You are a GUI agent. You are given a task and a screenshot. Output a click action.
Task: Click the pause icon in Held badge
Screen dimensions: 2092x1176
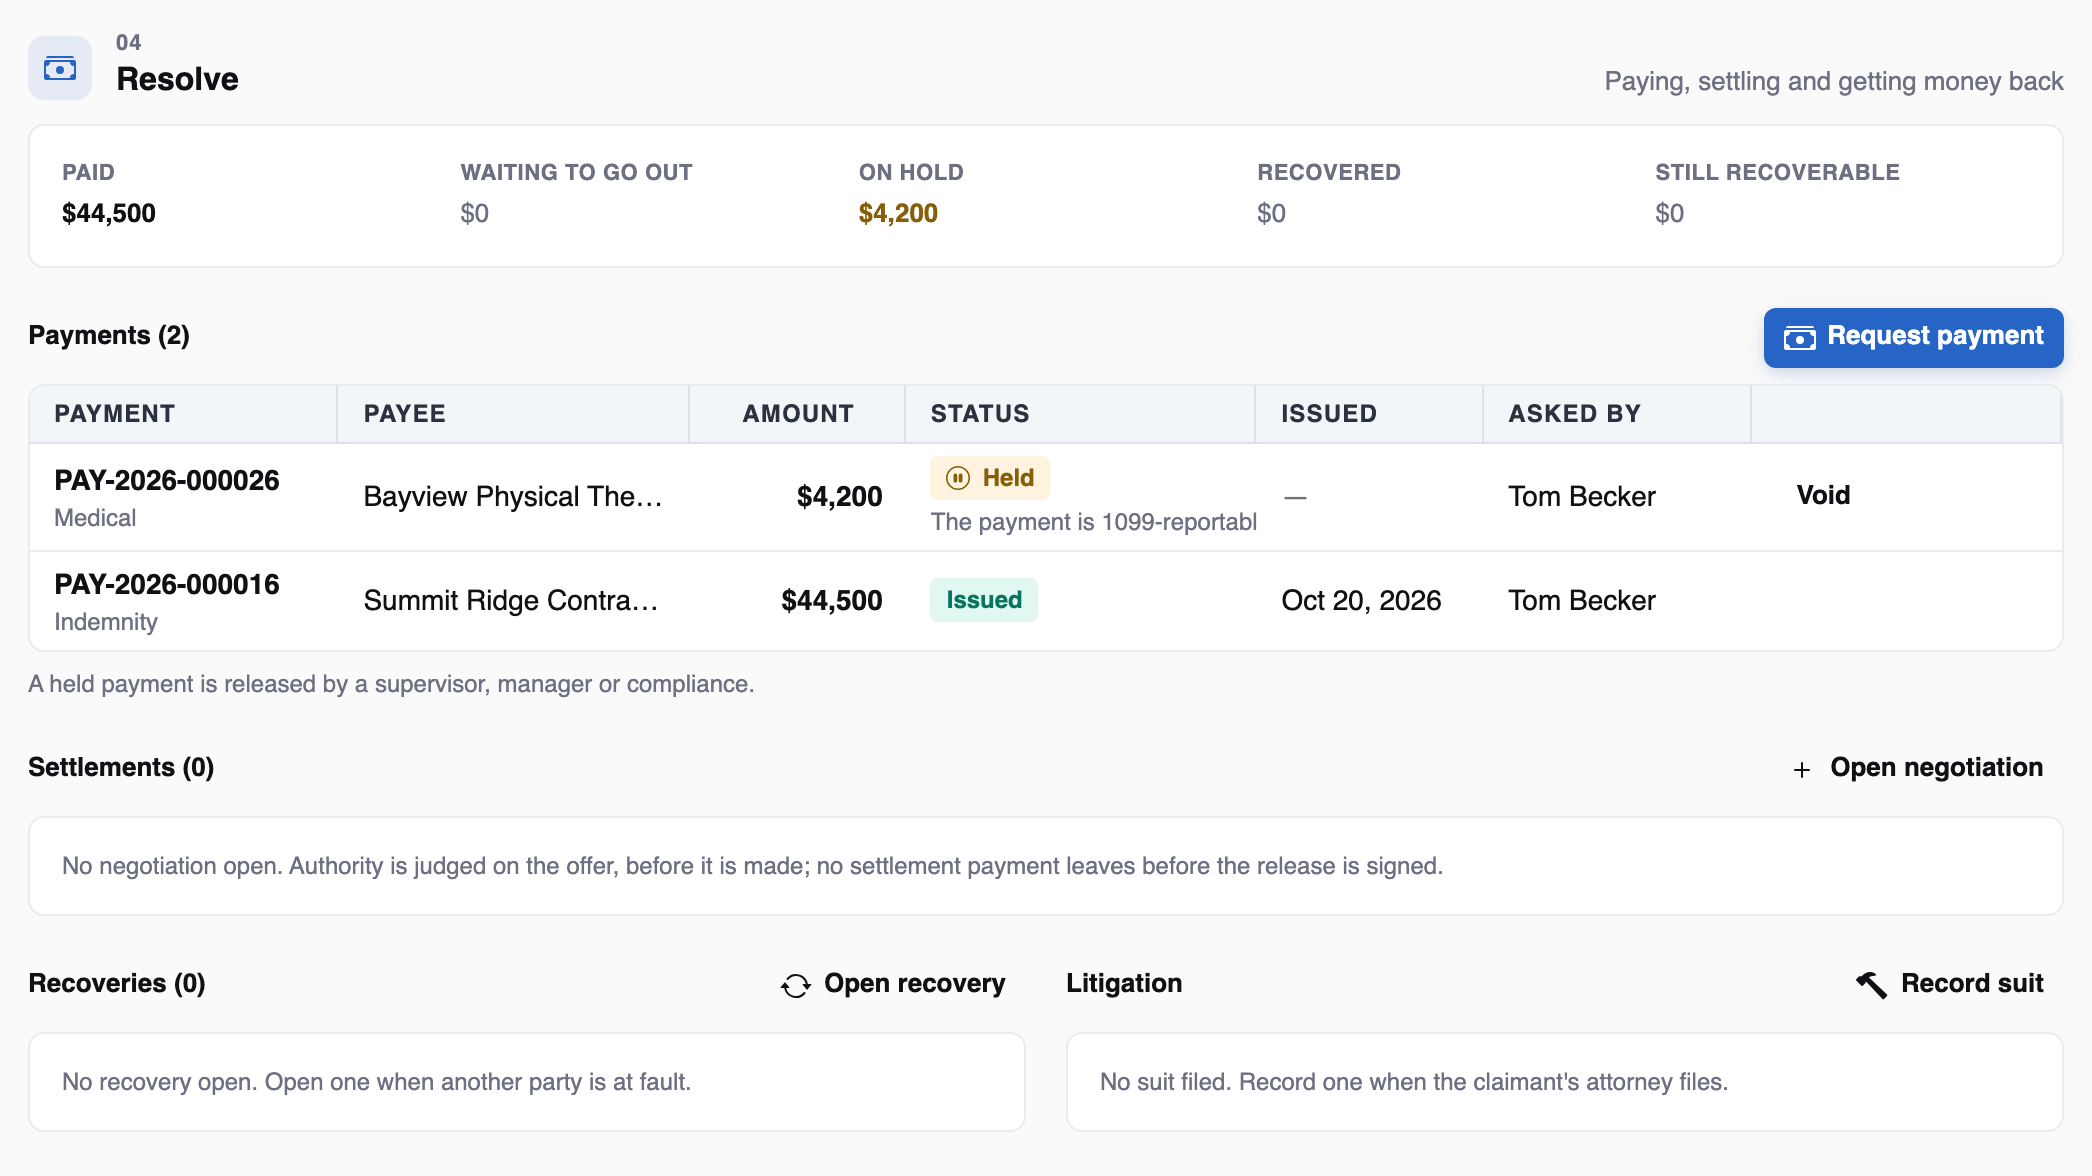pyautogui.click(x=958, y=478)
